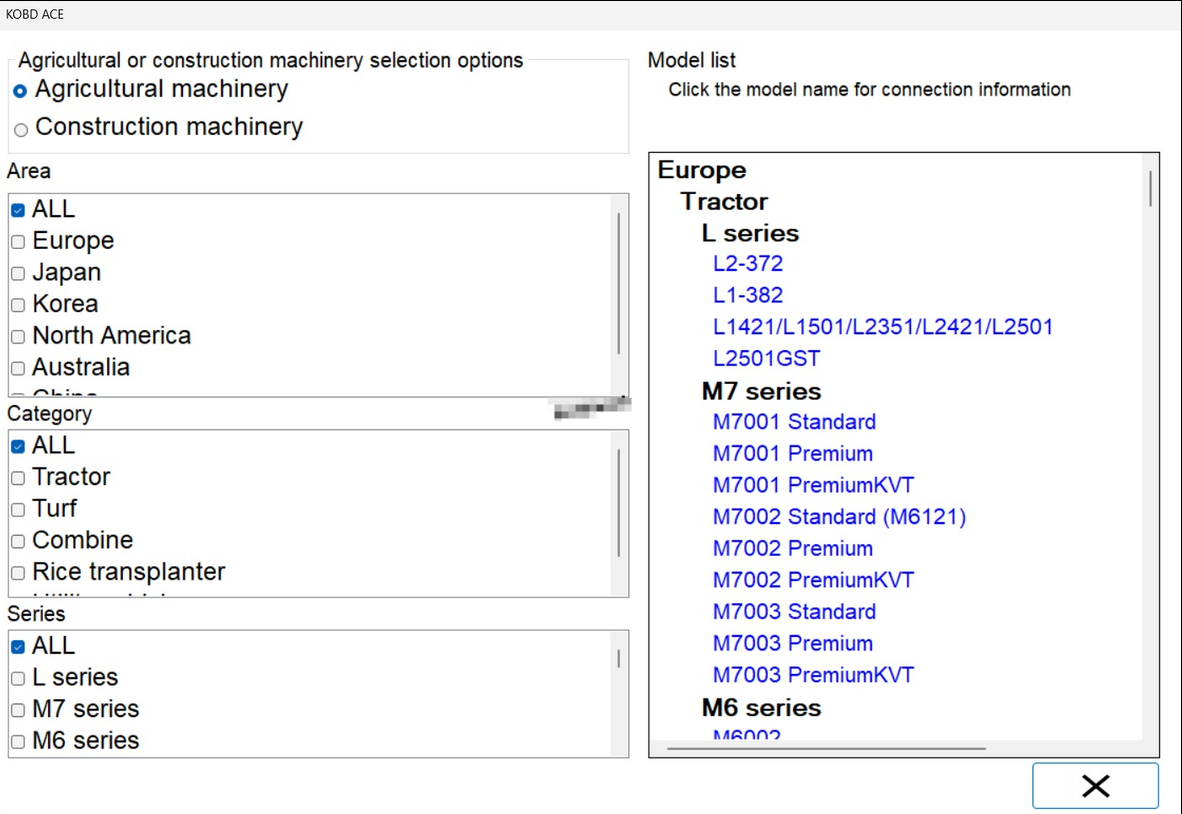Viewport: 1182px width, 814px height.
Task: Check the North America area checkbox
Action: [x=18, y=337]
